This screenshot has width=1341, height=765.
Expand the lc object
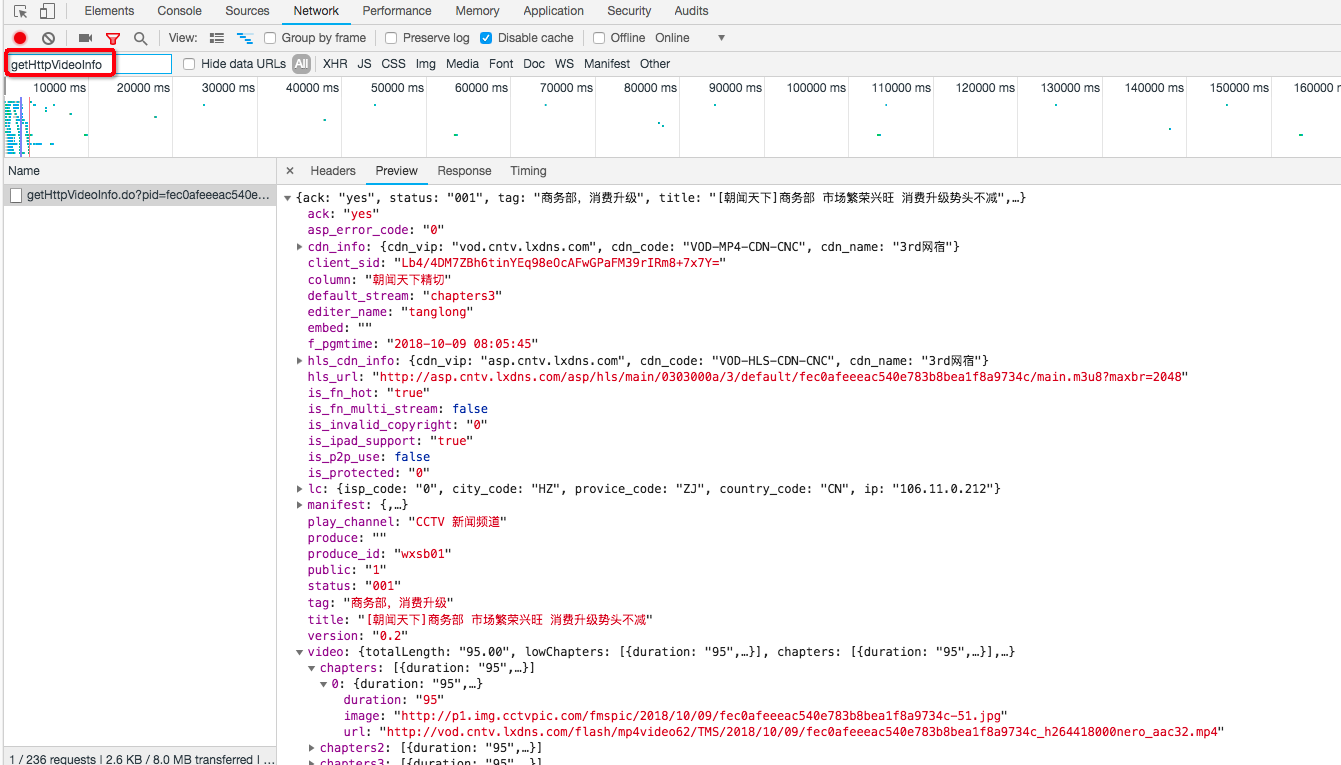pyautogui.click(x=300, y=489)
